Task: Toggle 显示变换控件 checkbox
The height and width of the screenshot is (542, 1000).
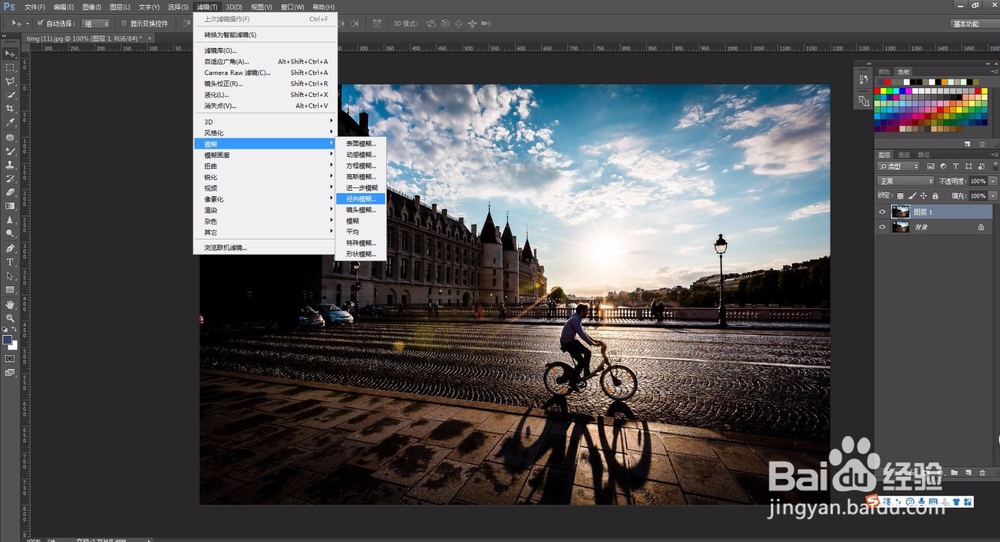Action: (124, 24)
